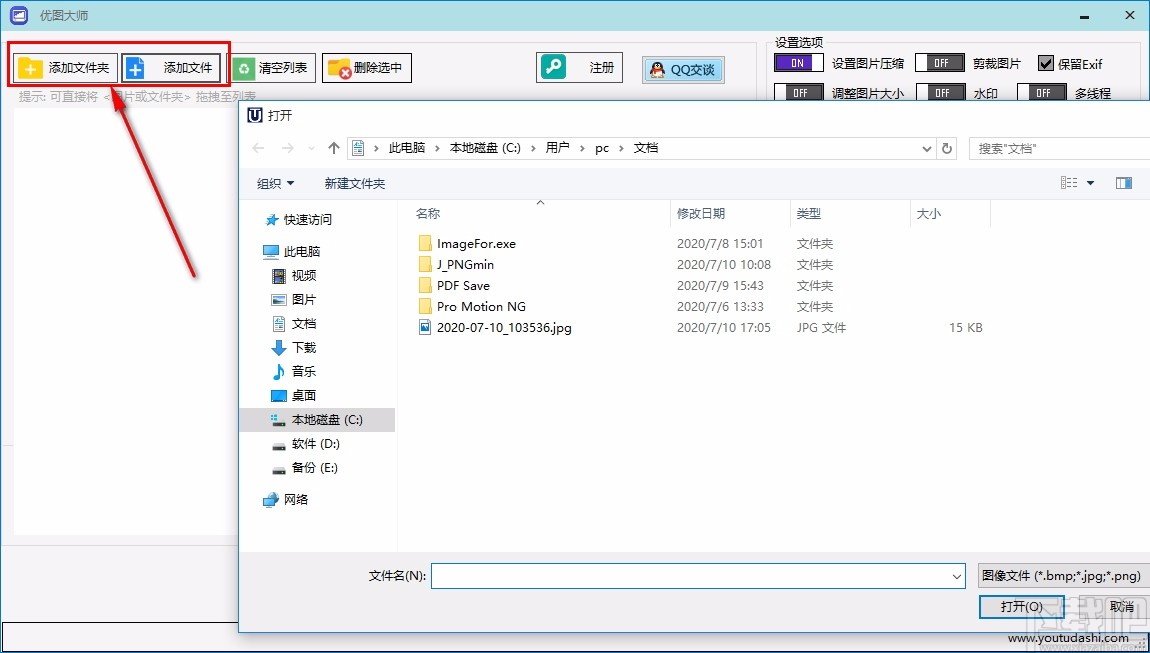Image resolution: width=1150 pixels, height=653 pixels.
Task: Click the up-arrow navigation icon
Action: [x=333, y=147]
